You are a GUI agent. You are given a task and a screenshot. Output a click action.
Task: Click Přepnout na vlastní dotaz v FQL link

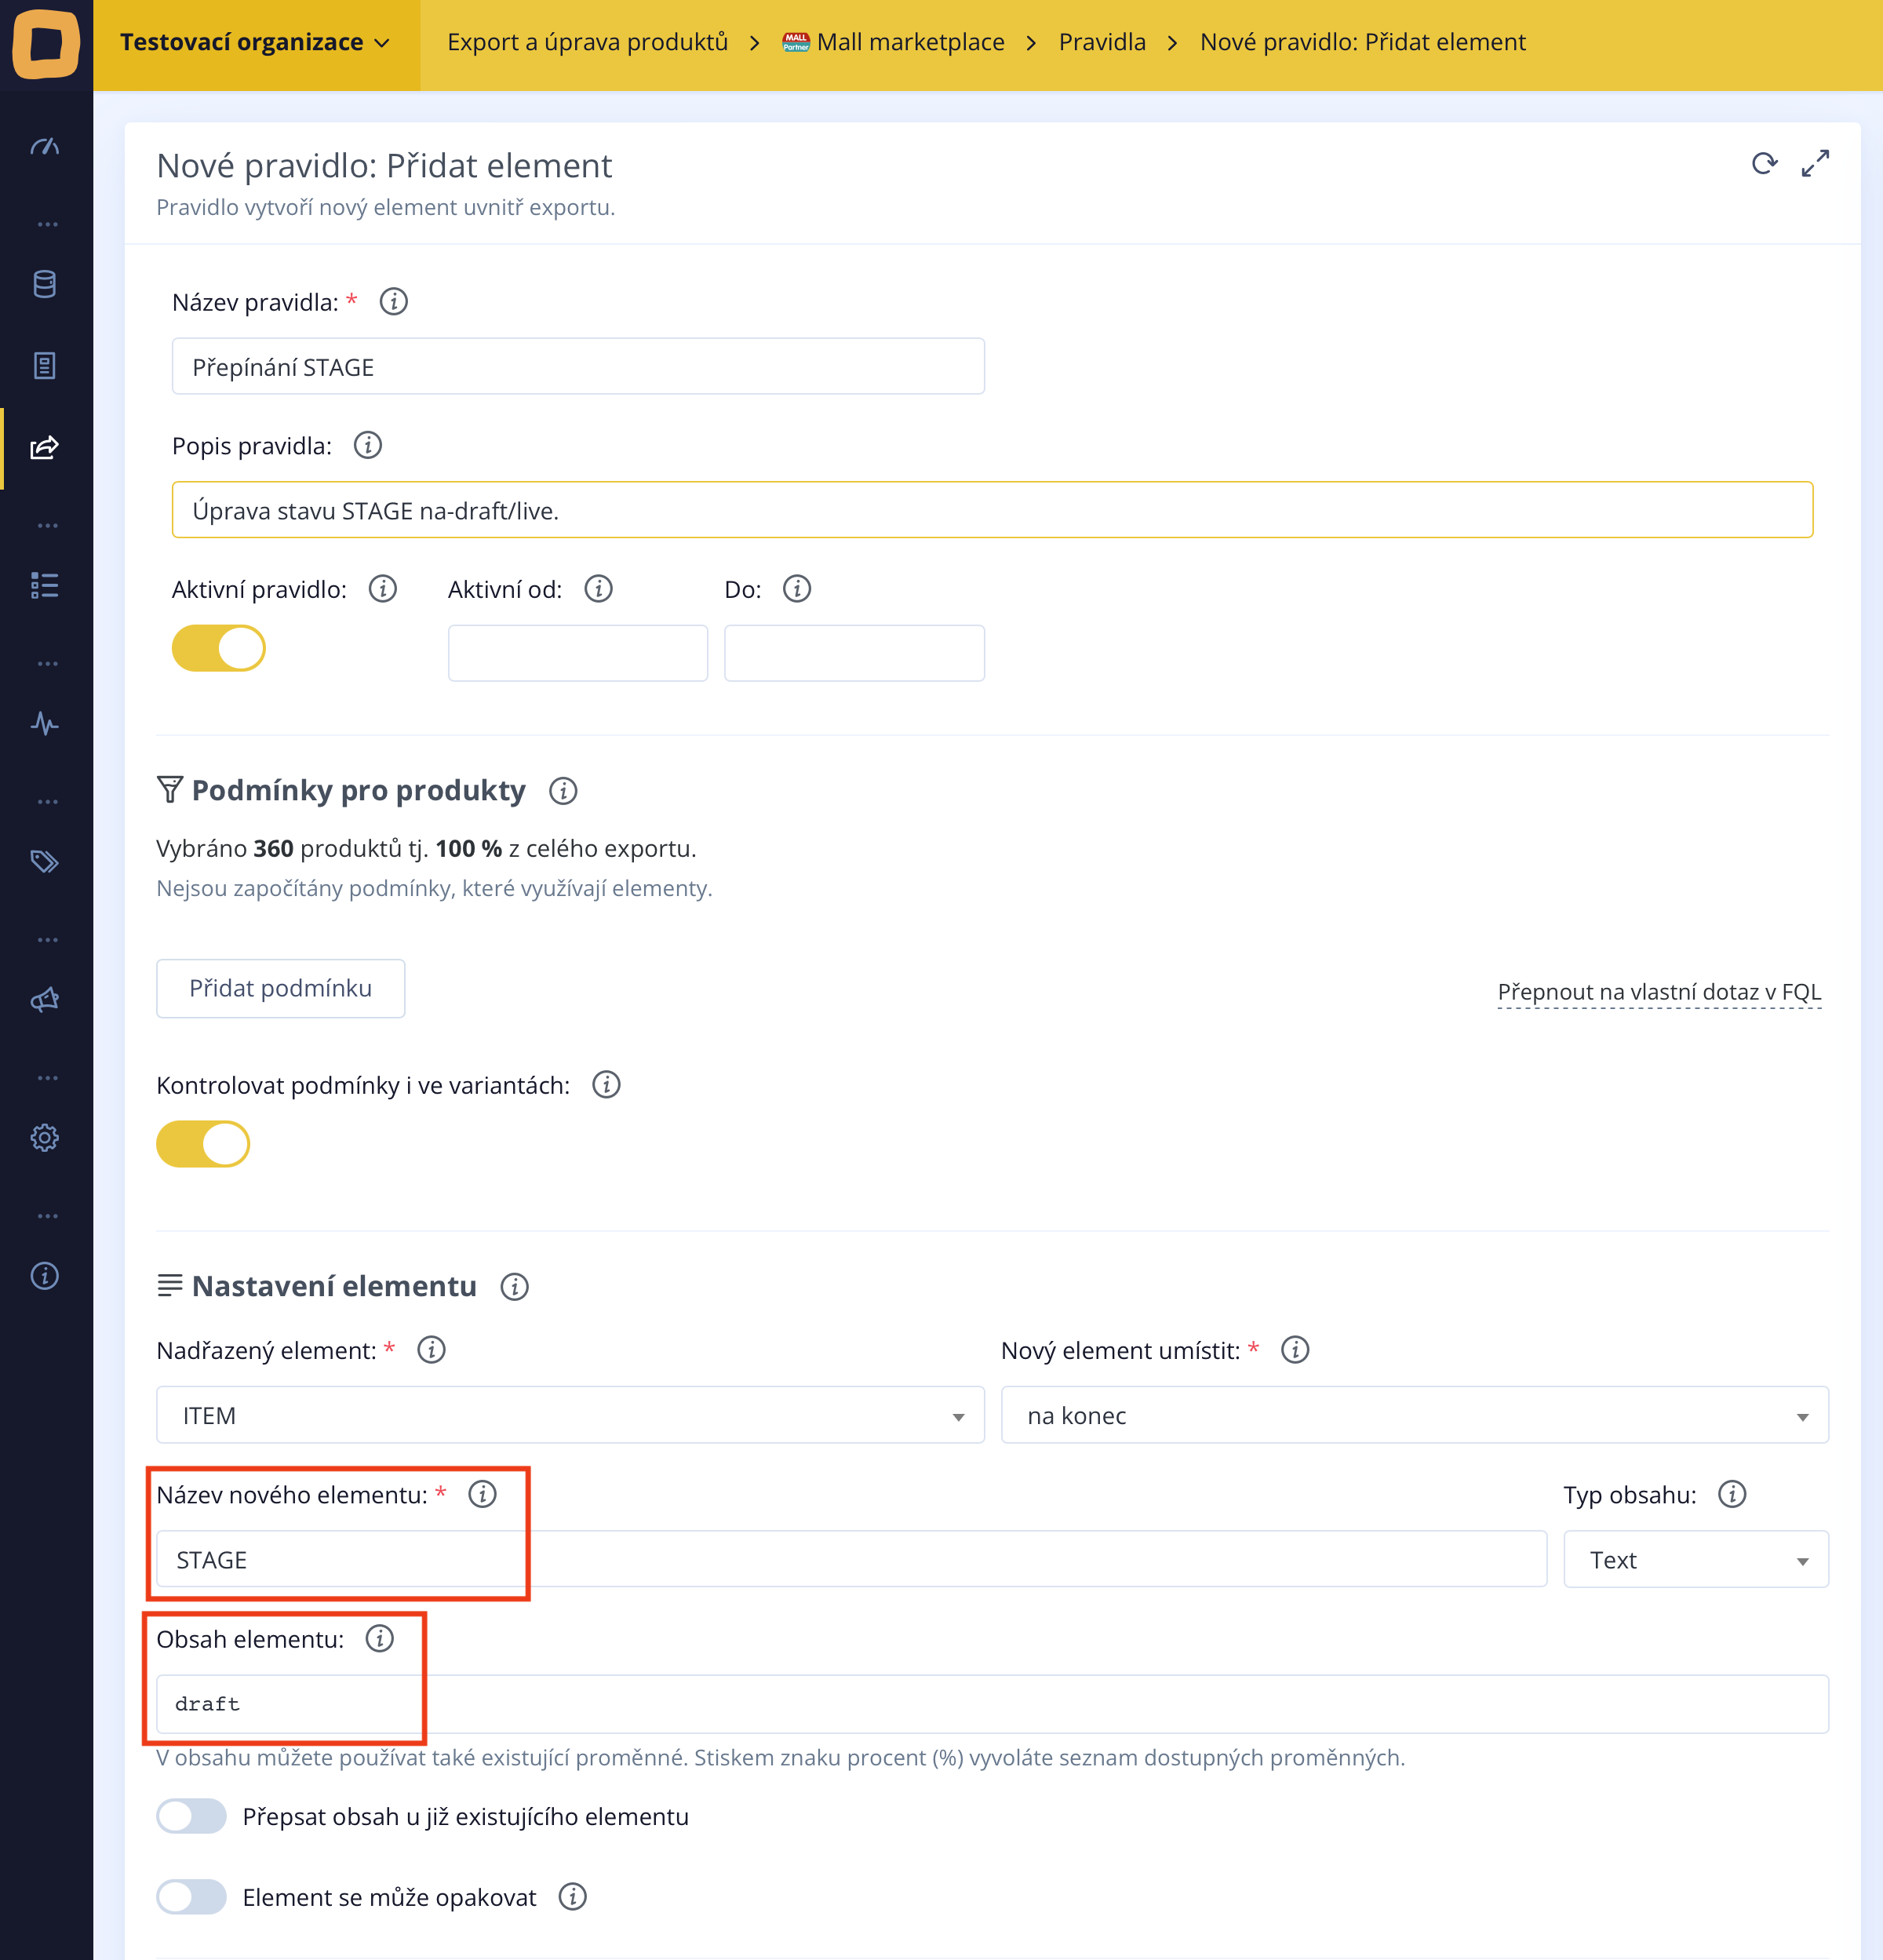tap(1659, 992)
